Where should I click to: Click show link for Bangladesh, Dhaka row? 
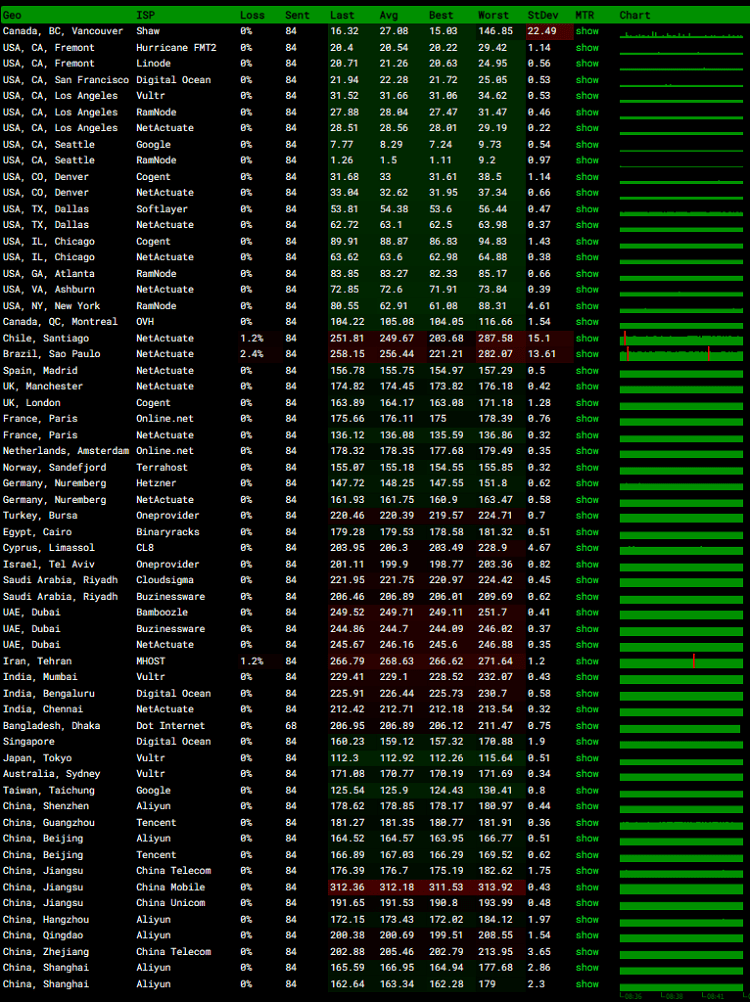pos(587,726)
